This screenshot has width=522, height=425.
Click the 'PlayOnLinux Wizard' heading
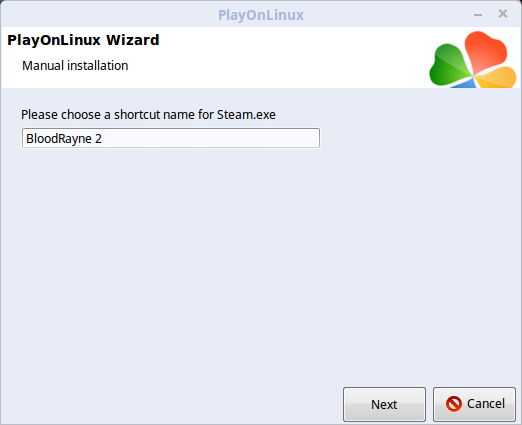click(83, 40)
